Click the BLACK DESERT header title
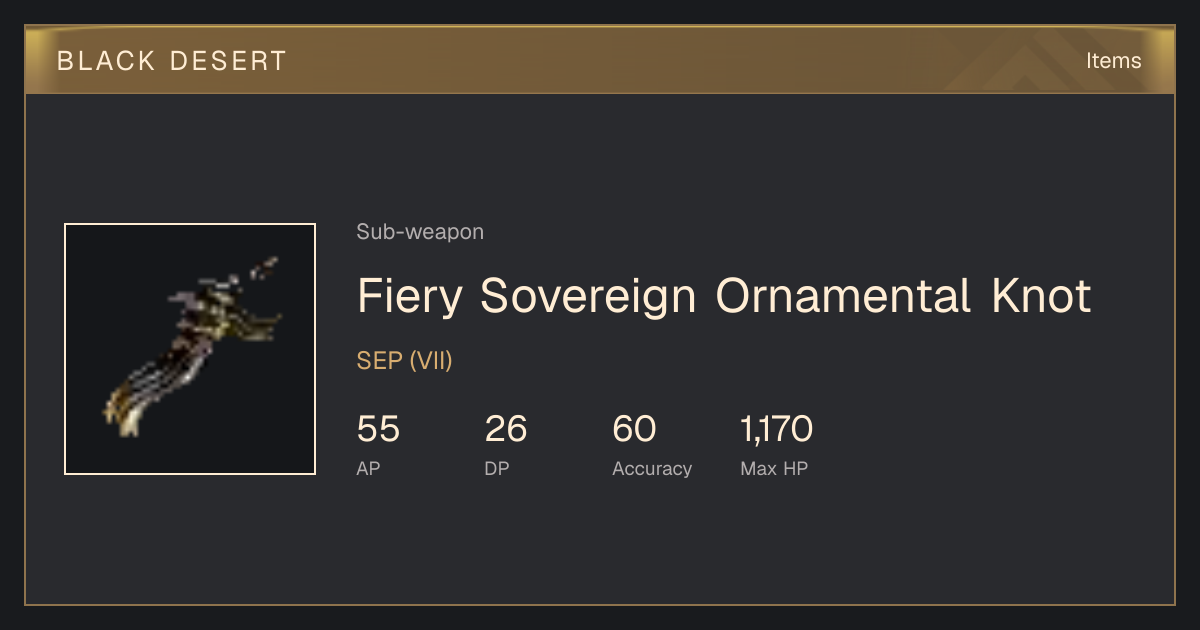 coord(172,61)
